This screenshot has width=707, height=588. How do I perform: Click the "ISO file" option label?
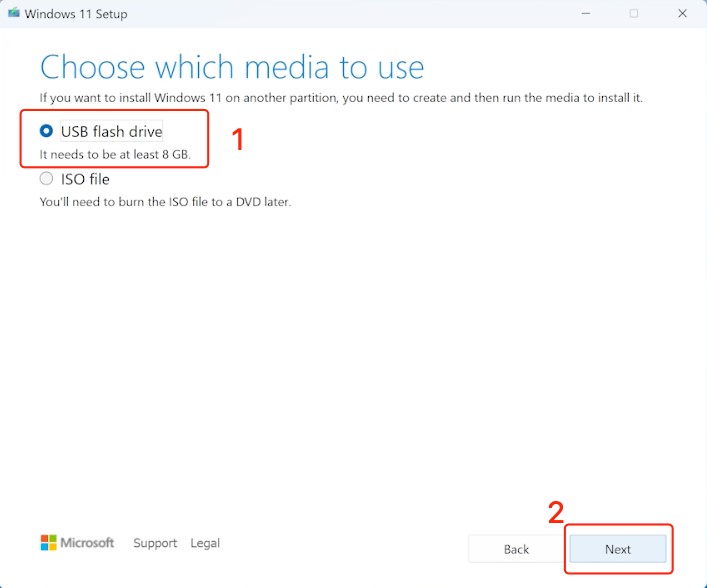pyautogui.click(x=85, y=179)
